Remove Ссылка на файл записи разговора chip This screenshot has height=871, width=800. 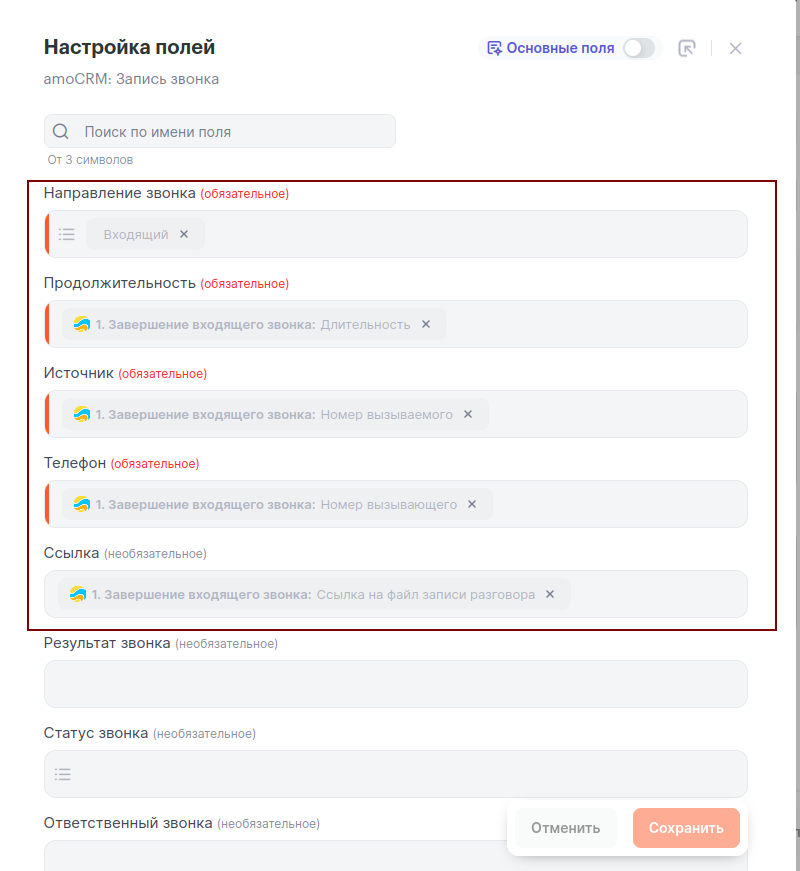click(x=550, y=594)
